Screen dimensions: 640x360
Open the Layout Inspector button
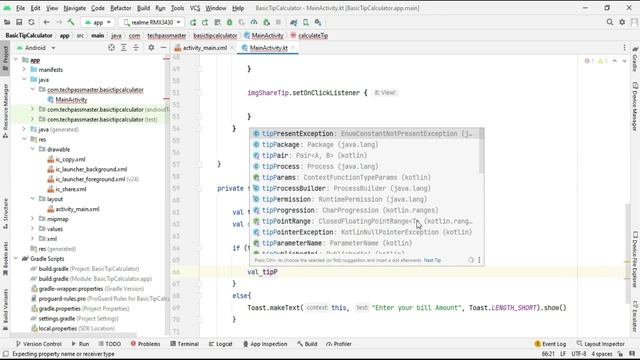(600, 344)
